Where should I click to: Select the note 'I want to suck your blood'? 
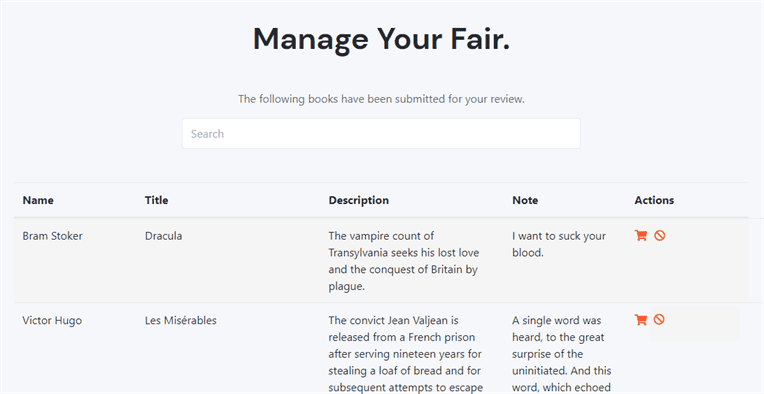click(x=559, y=244)
